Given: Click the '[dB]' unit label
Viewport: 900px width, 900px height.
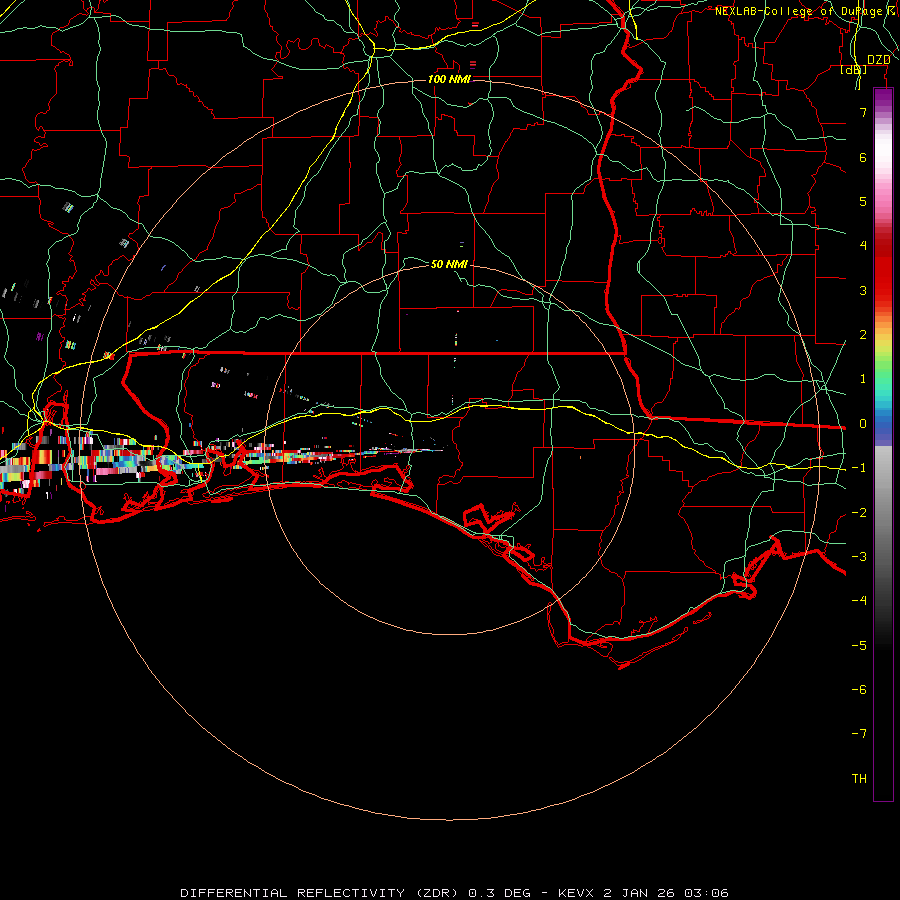Looking at the screenshot, I should 854,70.
